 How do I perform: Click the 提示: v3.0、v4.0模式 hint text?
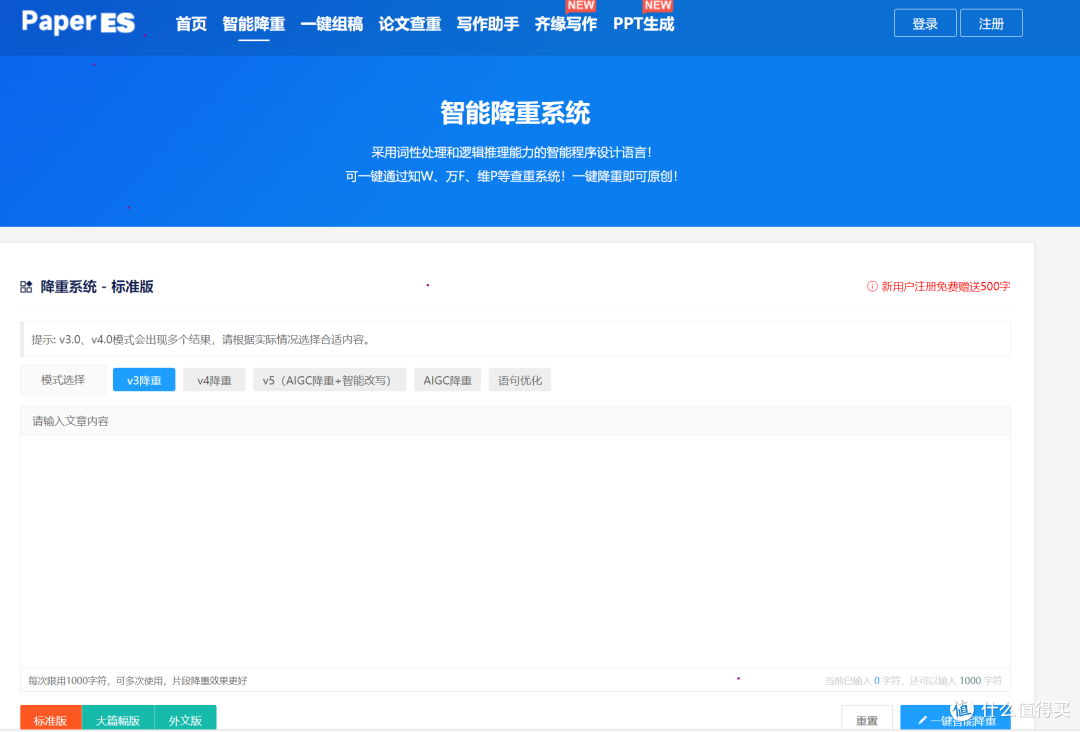(x=202, y=339)
